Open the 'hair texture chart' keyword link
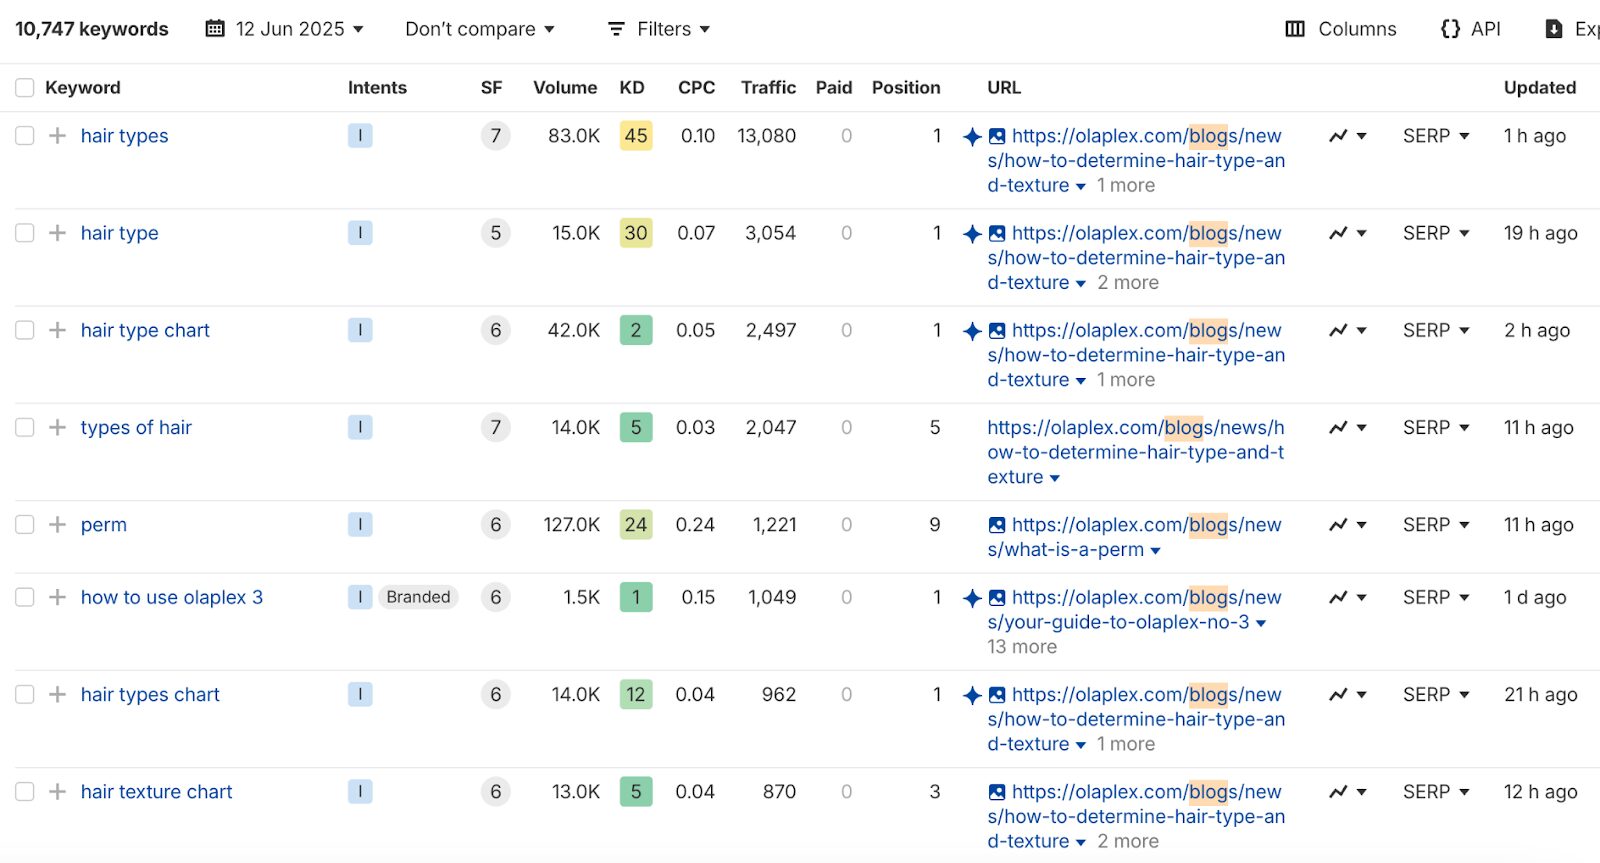Screen dimensions: 1600x863 pos(156,792)
